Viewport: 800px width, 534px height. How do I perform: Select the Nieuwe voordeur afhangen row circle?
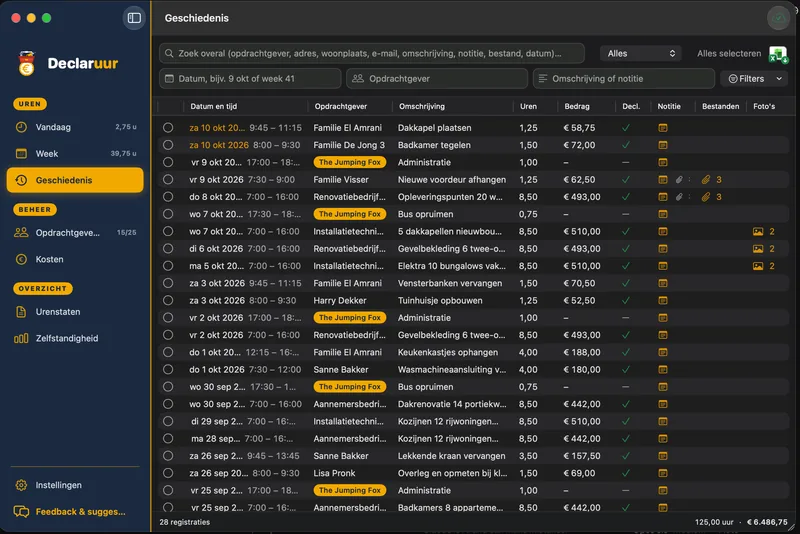pyautogui.click(x=168, y=180)
